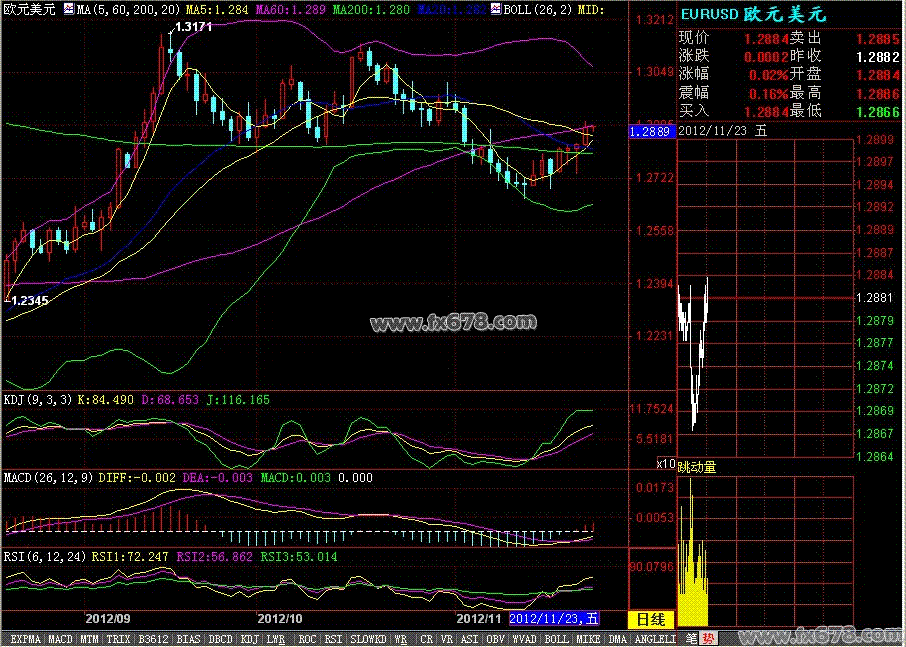Image resolution: width=906 pixels, height=647 pixels.
Task: Select the 势 trend view button
Action: [707, 638]
